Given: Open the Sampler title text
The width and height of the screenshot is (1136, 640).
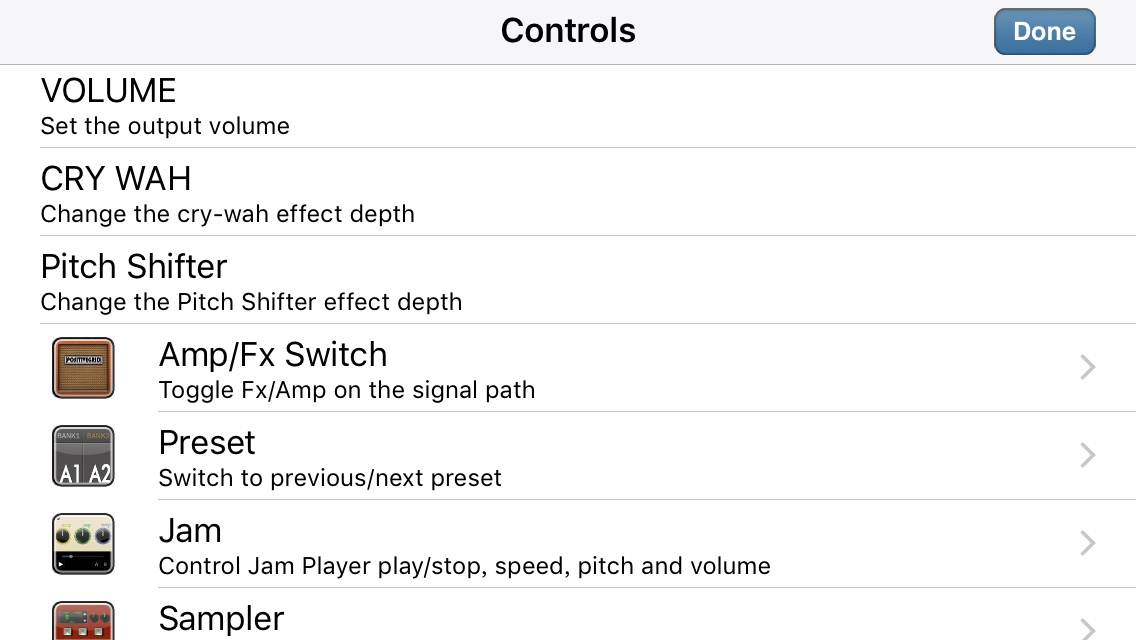Looking at the screenshot, I should [221, 619].
